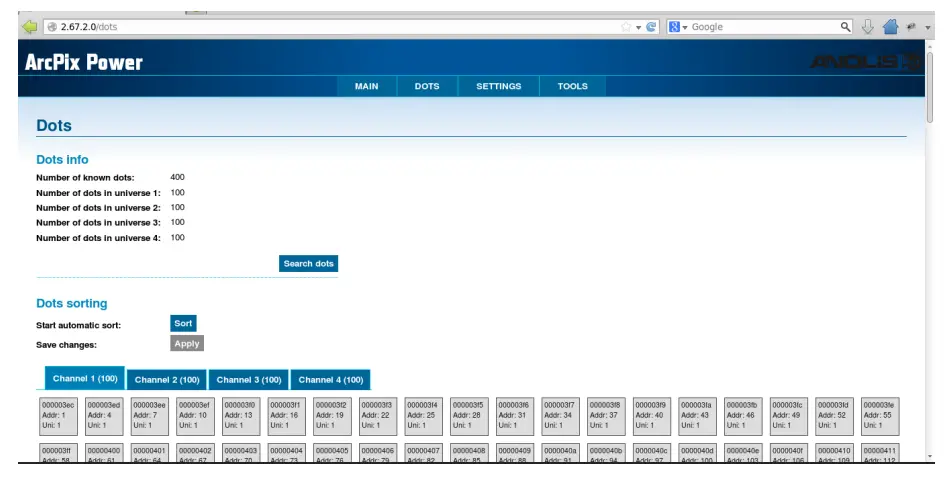Open the URL history dropdown arrow
The height and width of the screenshot is (481, 947).
[638, 27]
